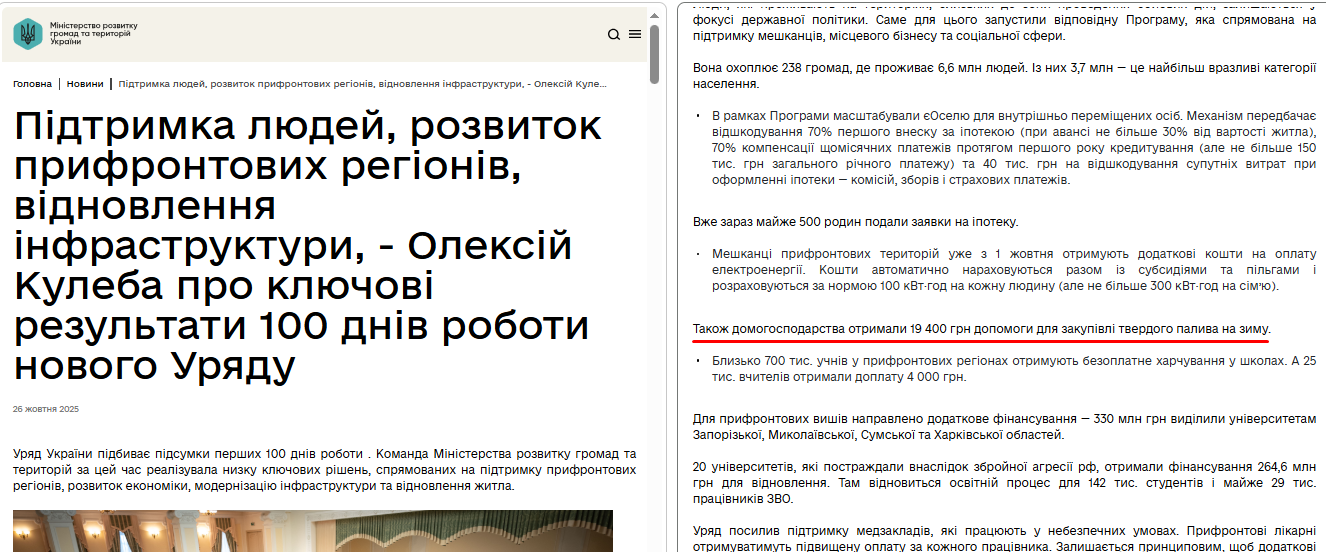Click paragraph starting 'Уряд України підбиває підсумки'
The image size is (1326, 552).
pos(325,470)
